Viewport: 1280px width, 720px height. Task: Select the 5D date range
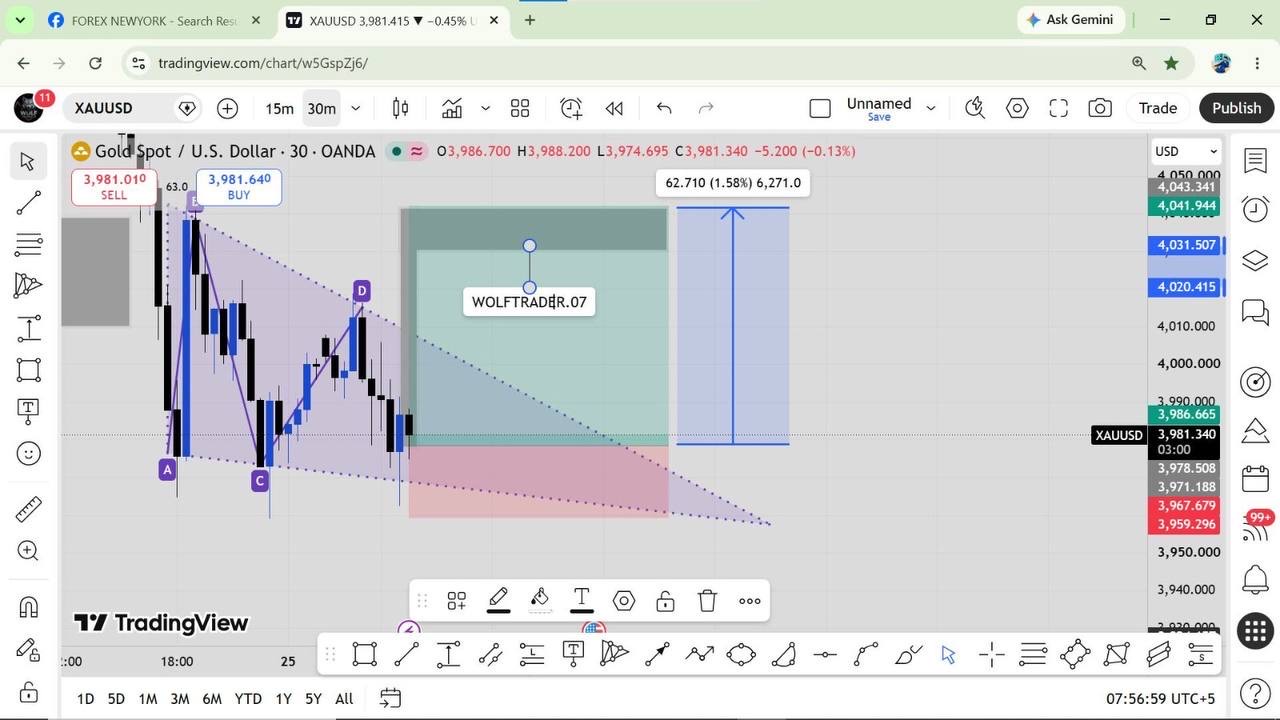(116, 698)
